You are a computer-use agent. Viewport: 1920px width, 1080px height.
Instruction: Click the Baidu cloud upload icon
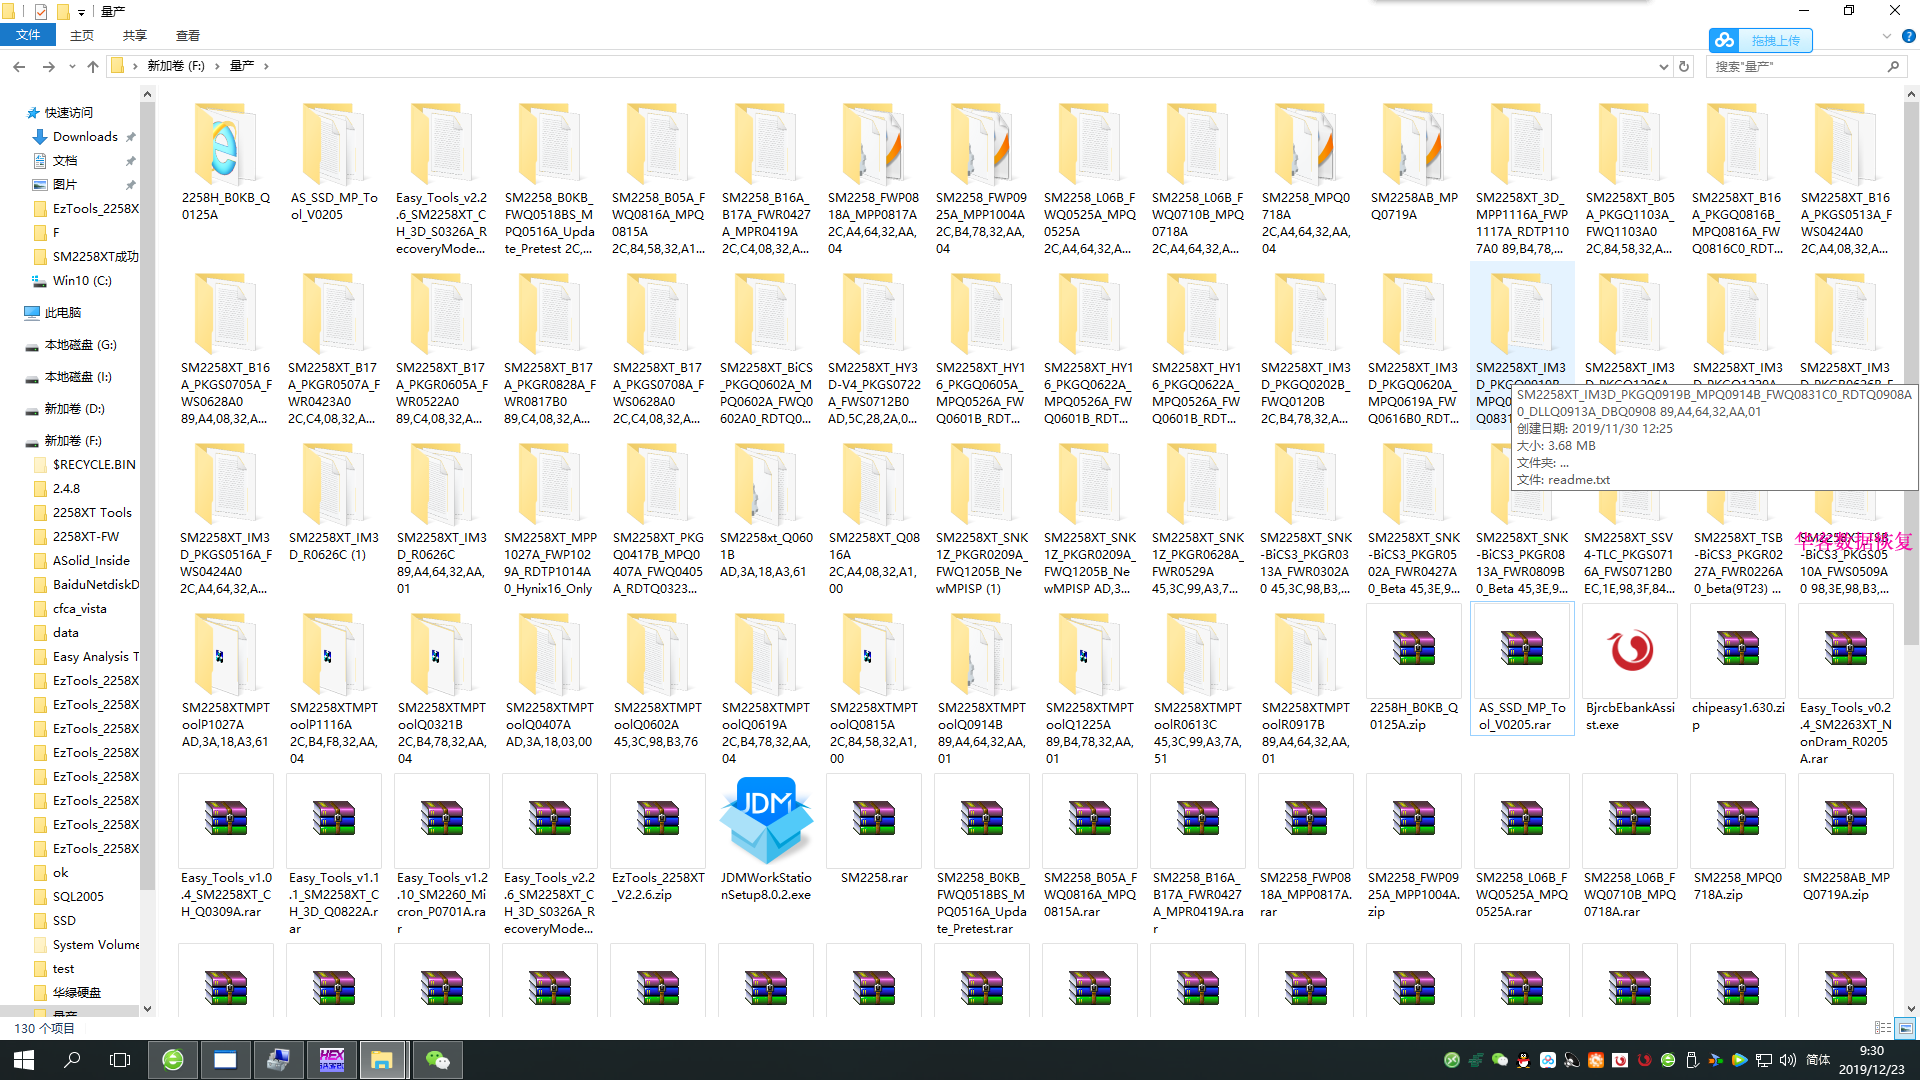point(1724,40)
